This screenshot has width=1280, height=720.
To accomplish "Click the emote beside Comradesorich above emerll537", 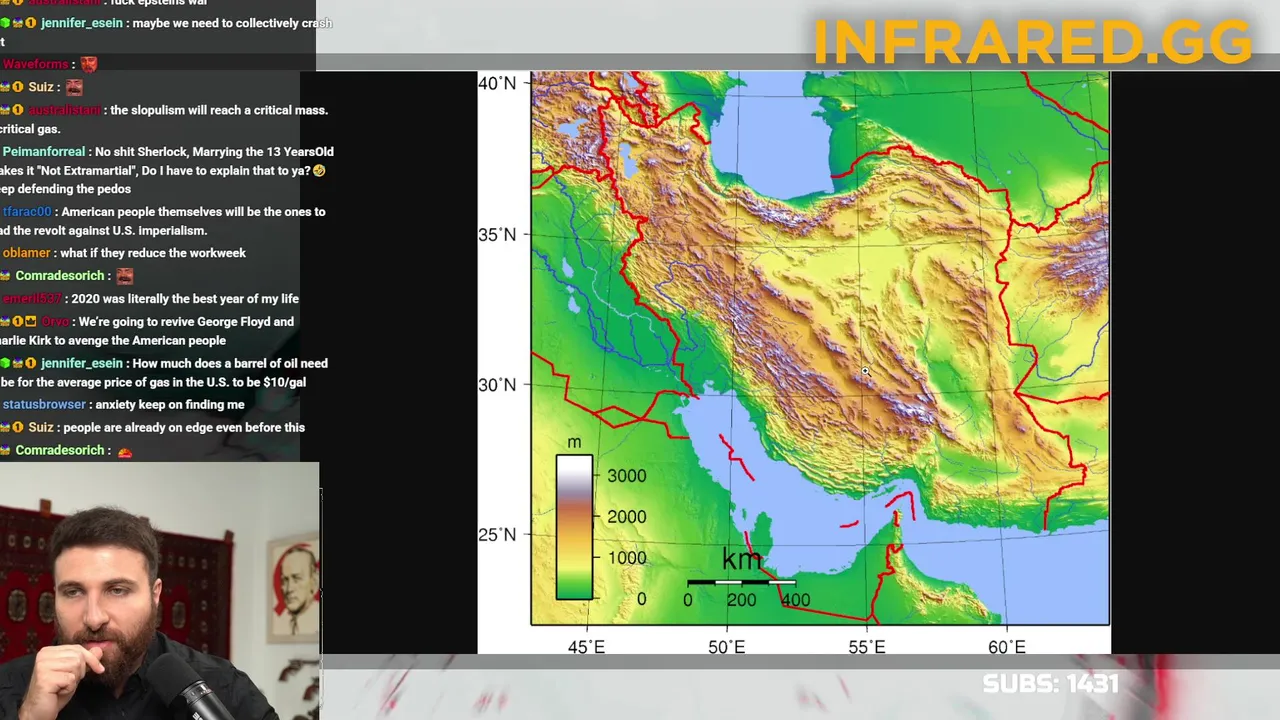I will point(124,276).
